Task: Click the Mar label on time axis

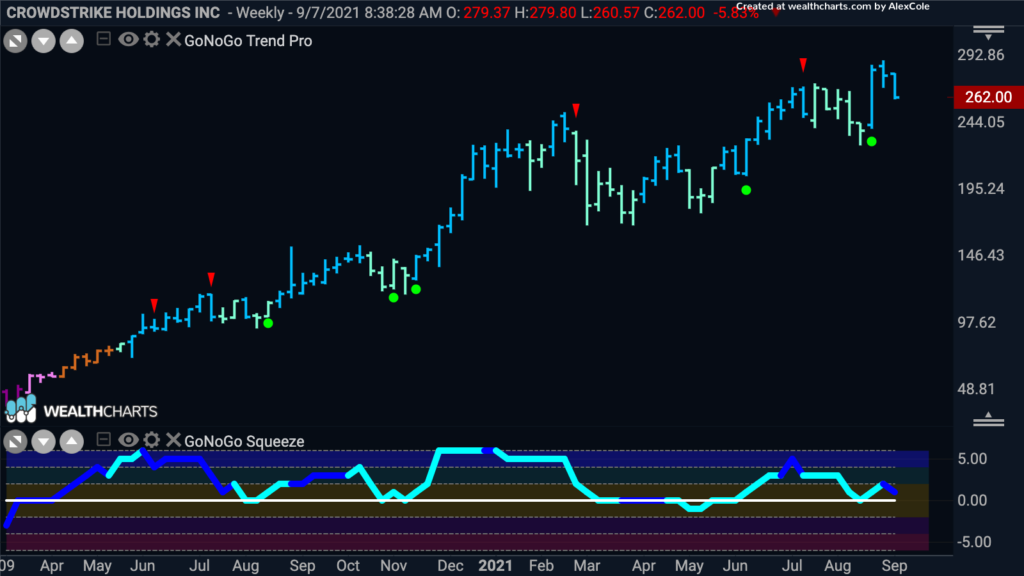Action: (586, 566)
